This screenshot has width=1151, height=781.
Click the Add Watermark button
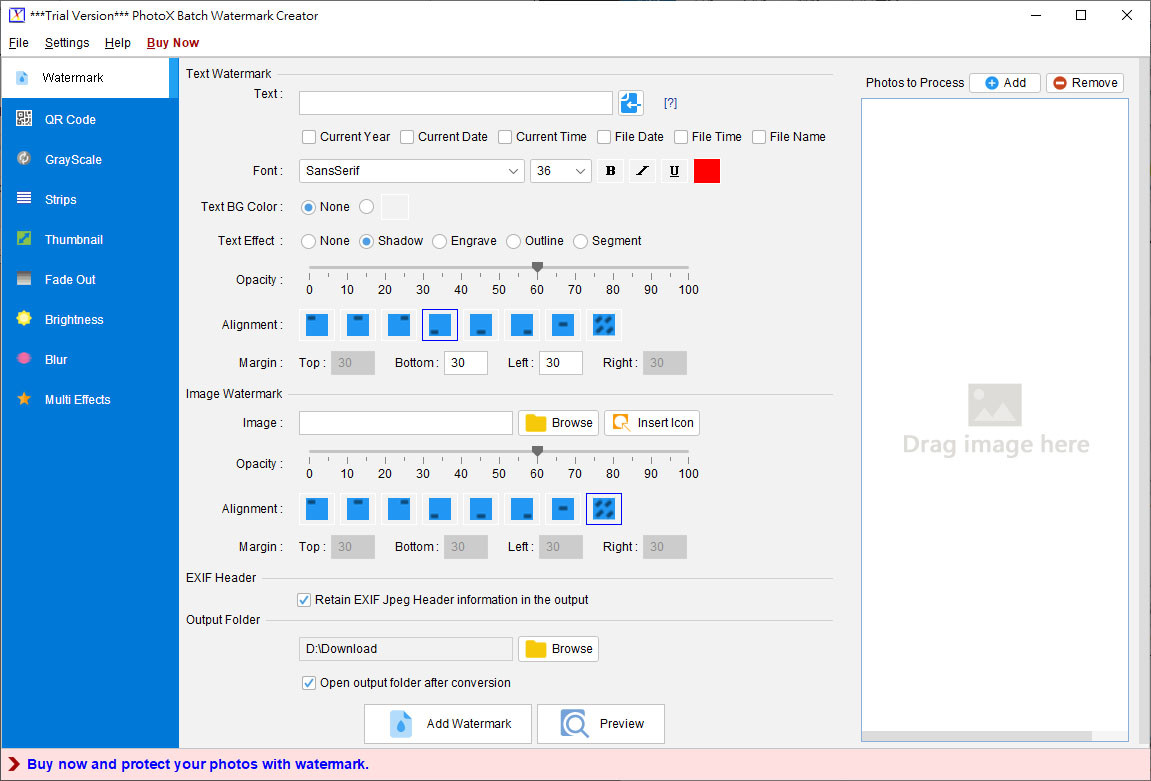point(448,724)
